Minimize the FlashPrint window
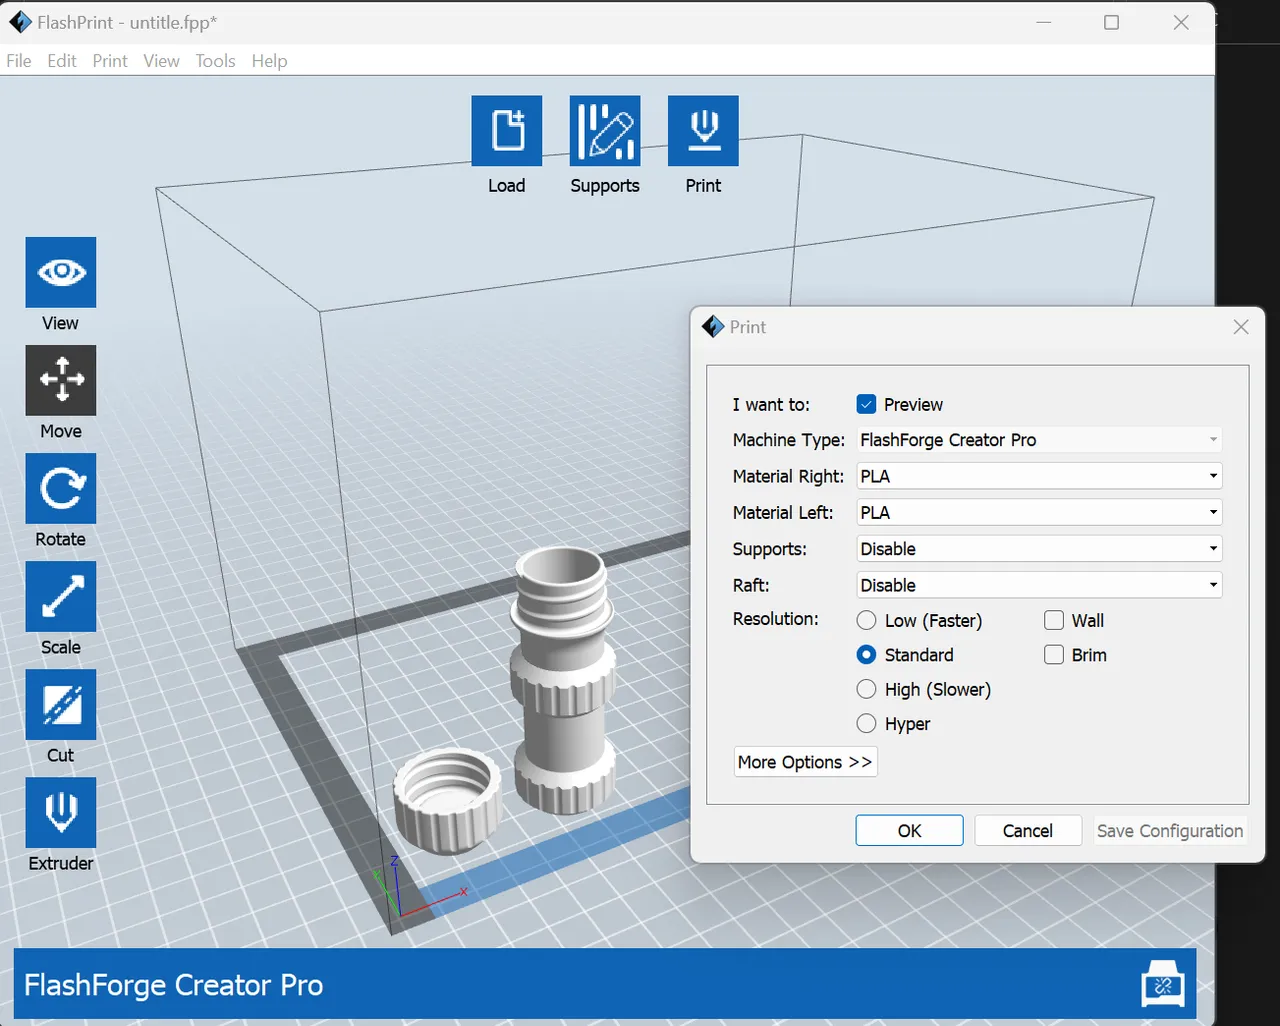The height and width of the screenshot is (1026, 1280). (x=1043, y=22)
